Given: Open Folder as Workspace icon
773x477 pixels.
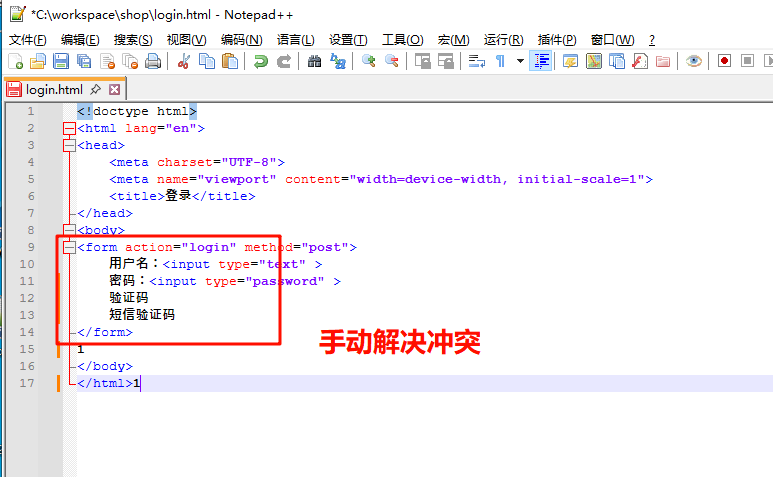Looking at the screenshot, I should (663, 62).
